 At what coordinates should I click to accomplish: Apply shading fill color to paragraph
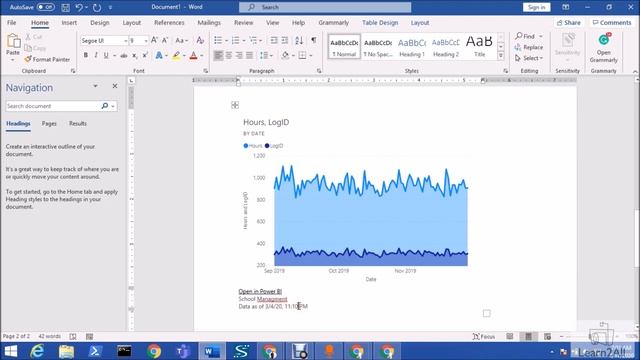285,55
